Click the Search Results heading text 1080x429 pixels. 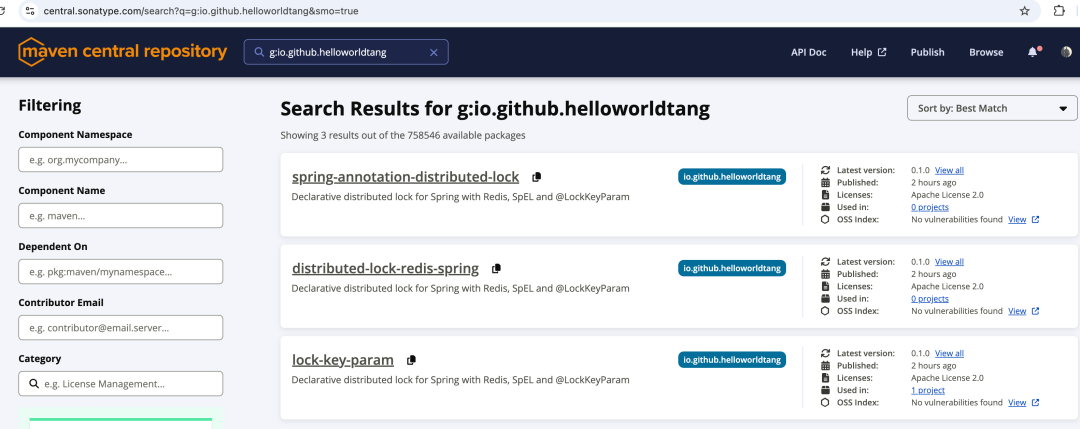coord(495,109)
